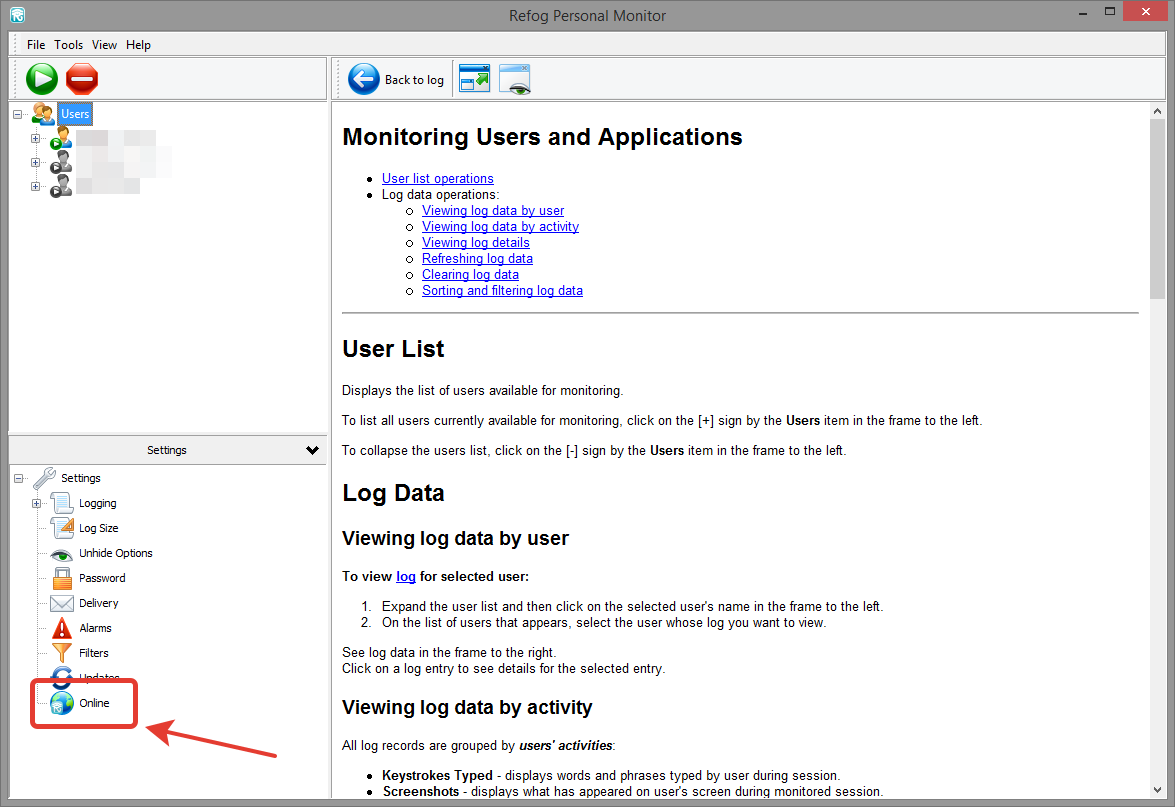This screenshot has height=807, width=1175.
Task: Collapse the Users tree node
Action: click(17, 115)
